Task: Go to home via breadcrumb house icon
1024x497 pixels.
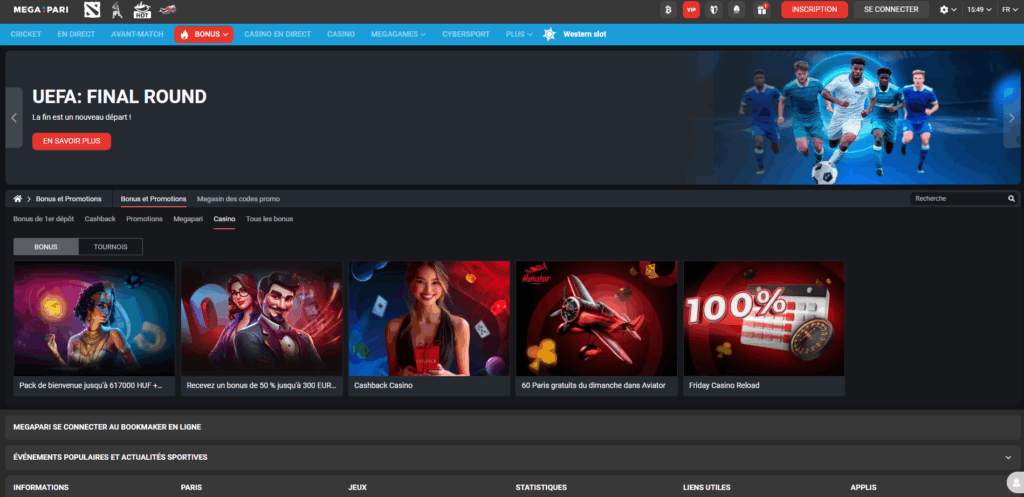Action: (x=18, y=199)
